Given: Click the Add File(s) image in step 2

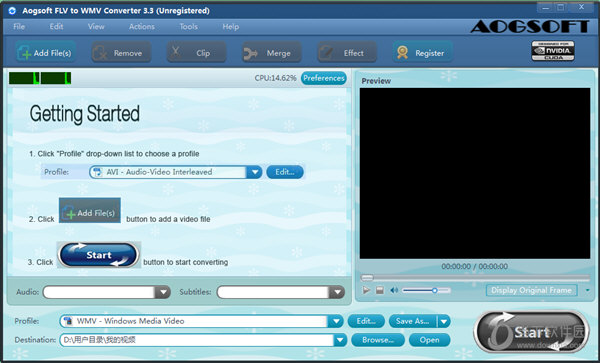Looking at the screenshot, I should coord(90,210).
